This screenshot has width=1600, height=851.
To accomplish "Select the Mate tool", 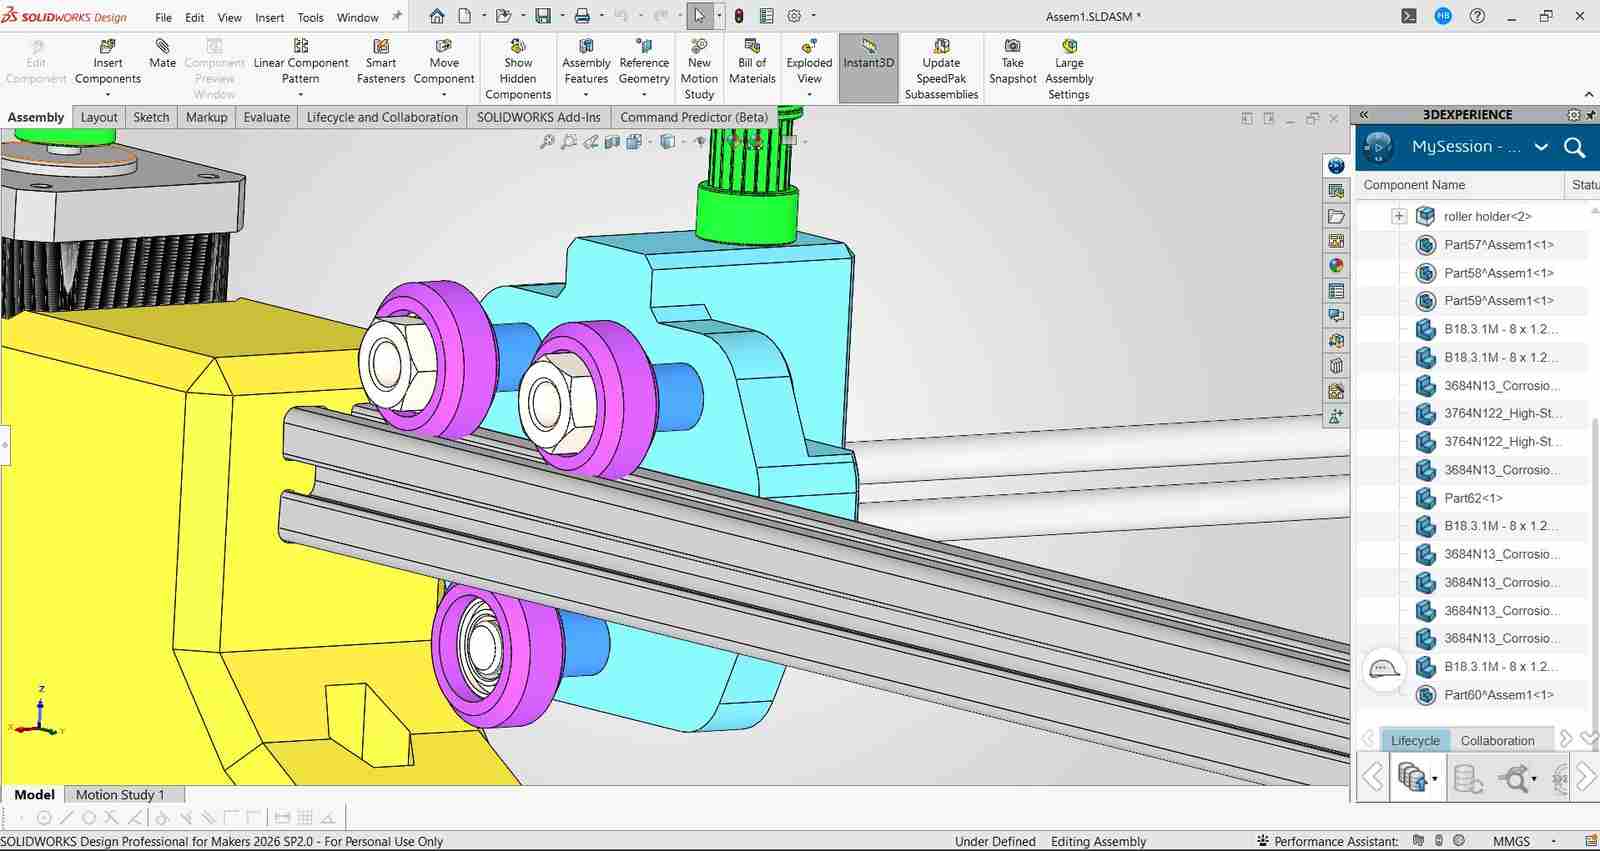I will point(162,54).
